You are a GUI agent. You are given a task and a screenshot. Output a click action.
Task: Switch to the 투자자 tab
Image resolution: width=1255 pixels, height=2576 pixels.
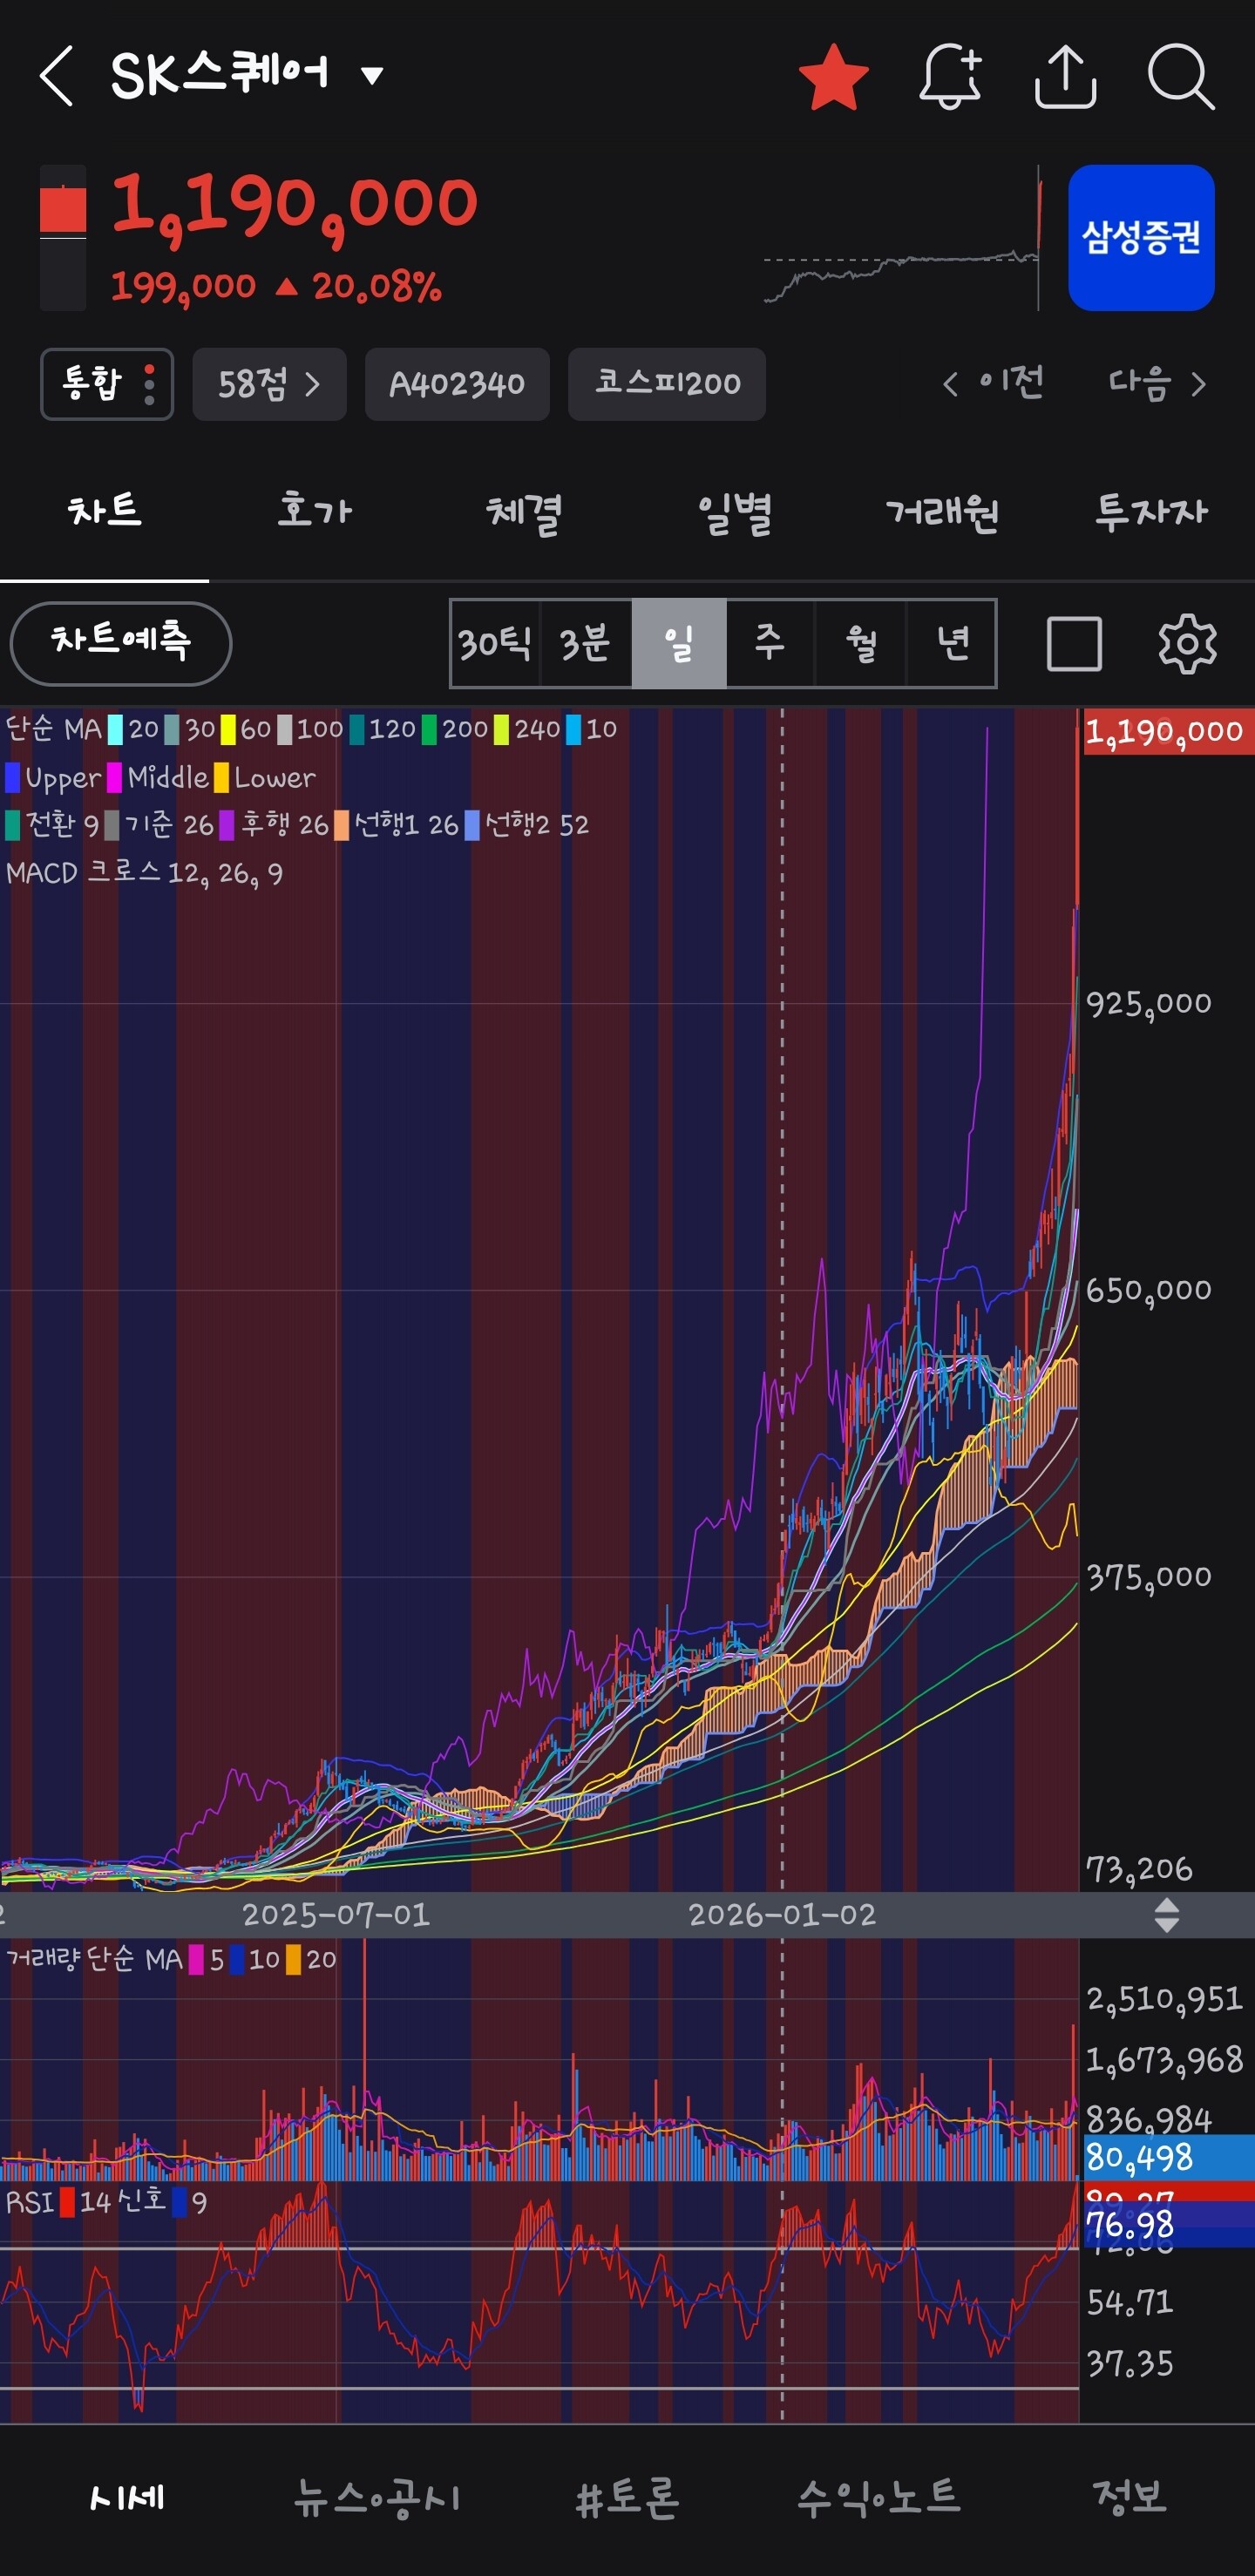coord(1151,512)
